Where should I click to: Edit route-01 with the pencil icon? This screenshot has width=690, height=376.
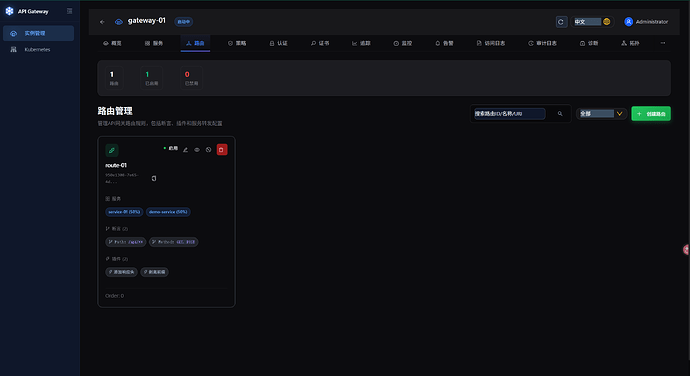[x=185, y=150]
